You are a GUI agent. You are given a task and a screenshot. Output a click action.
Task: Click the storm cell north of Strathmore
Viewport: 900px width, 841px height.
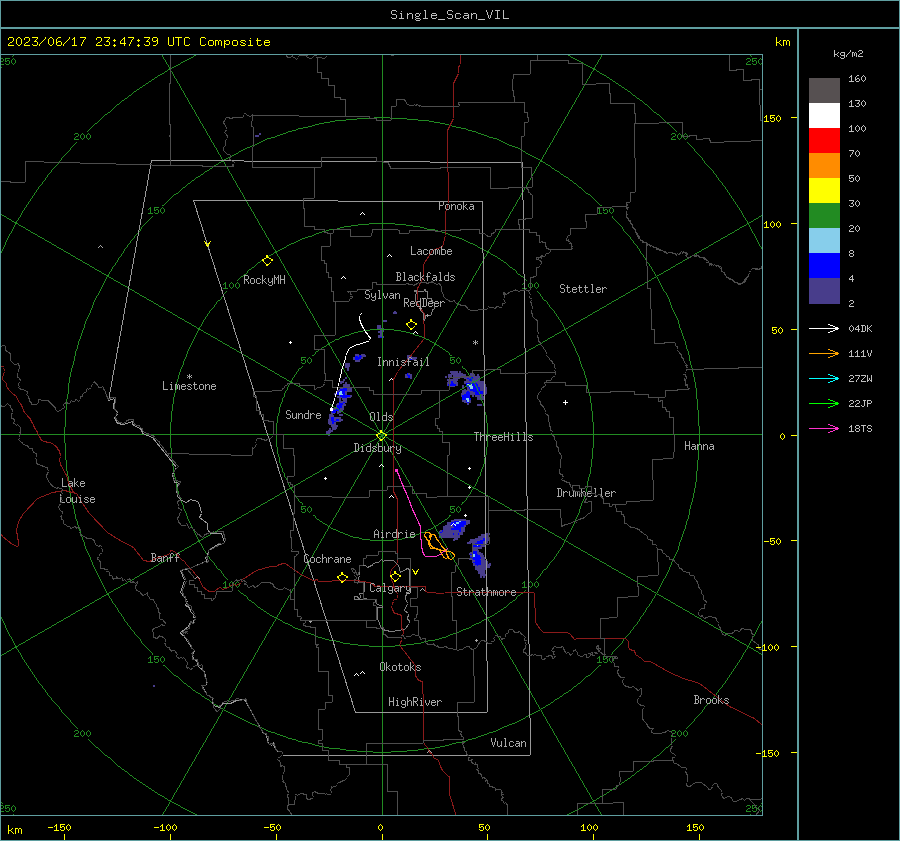click(479, 555)
